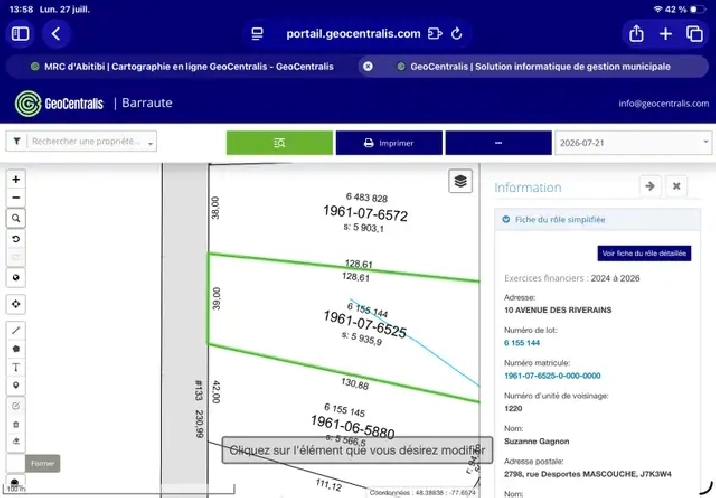Select the edit annotation pencil tool
The height and width of the screenshot is (498, 716).
tap(16, 406)
